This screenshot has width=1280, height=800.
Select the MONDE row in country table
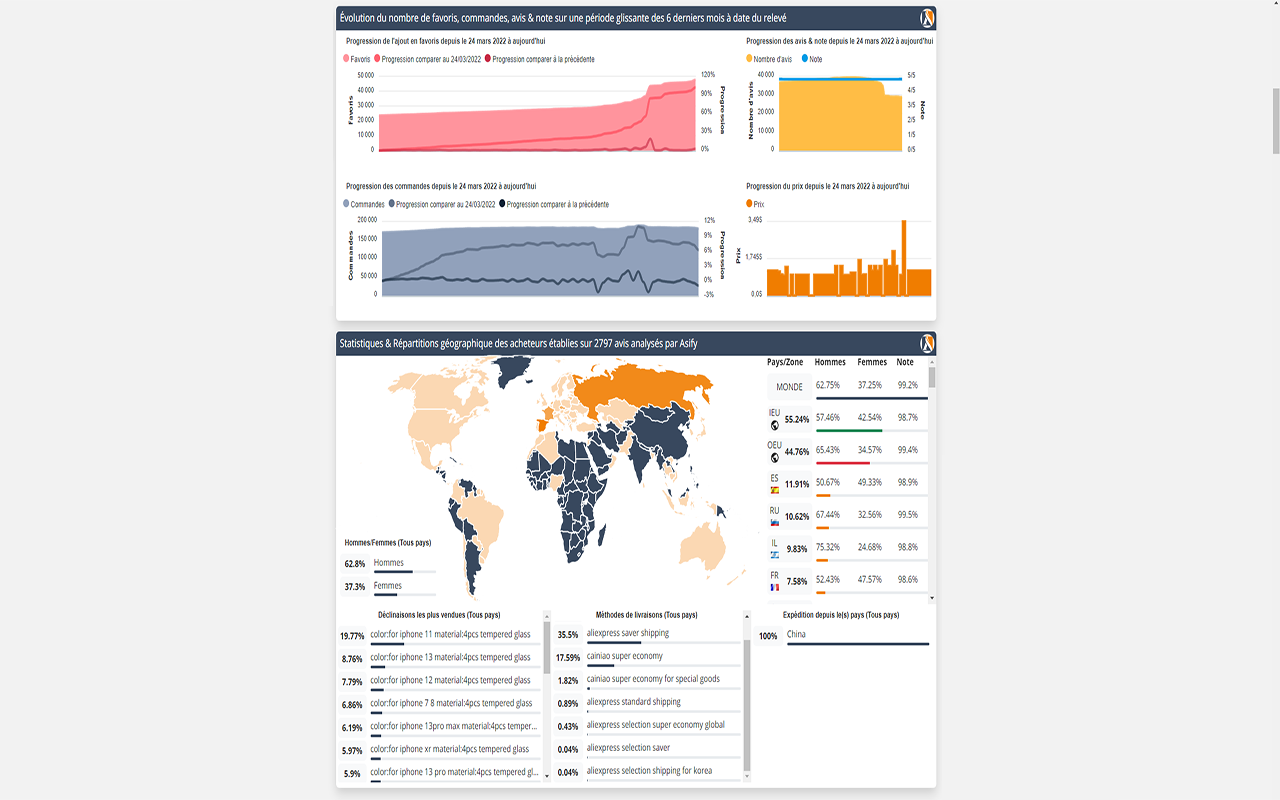click(789, 387)
